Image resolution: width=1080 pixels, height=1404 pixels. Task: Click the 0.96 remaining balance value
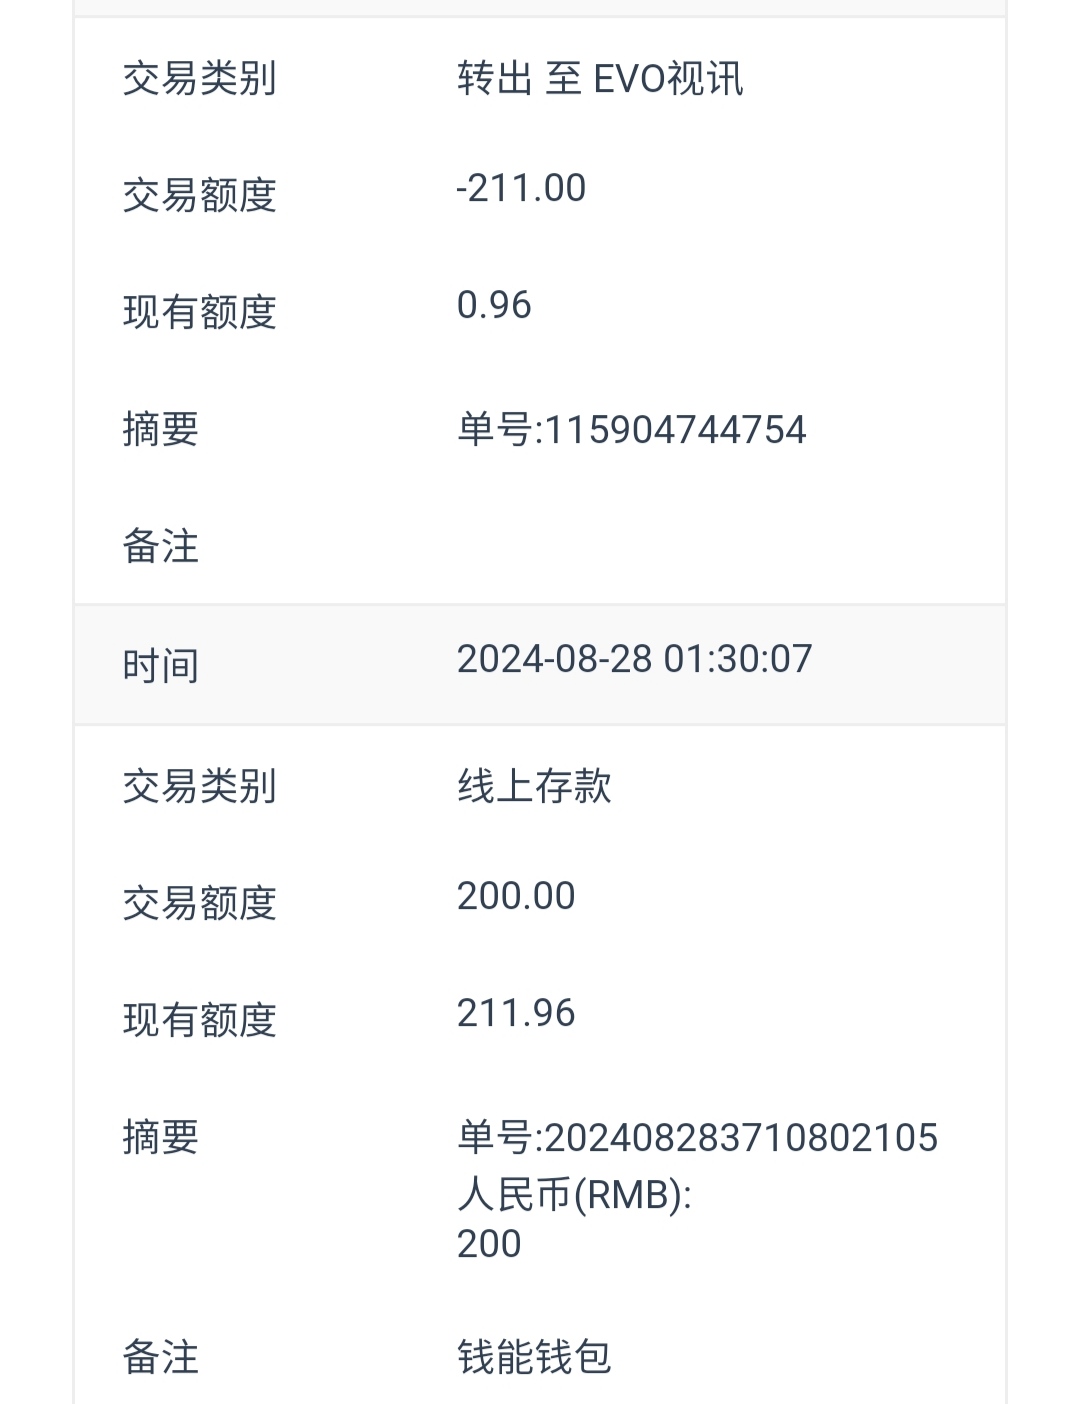click(494, 305)
